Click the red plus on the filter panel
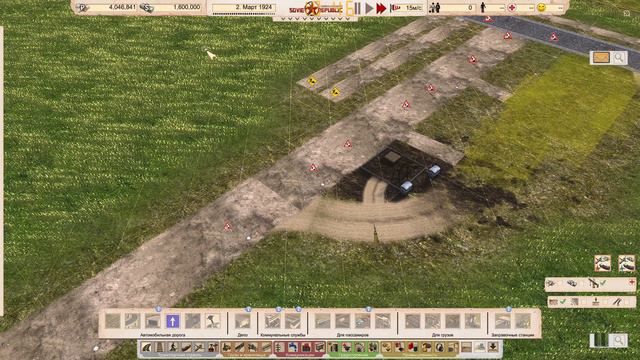 point(632,282)
